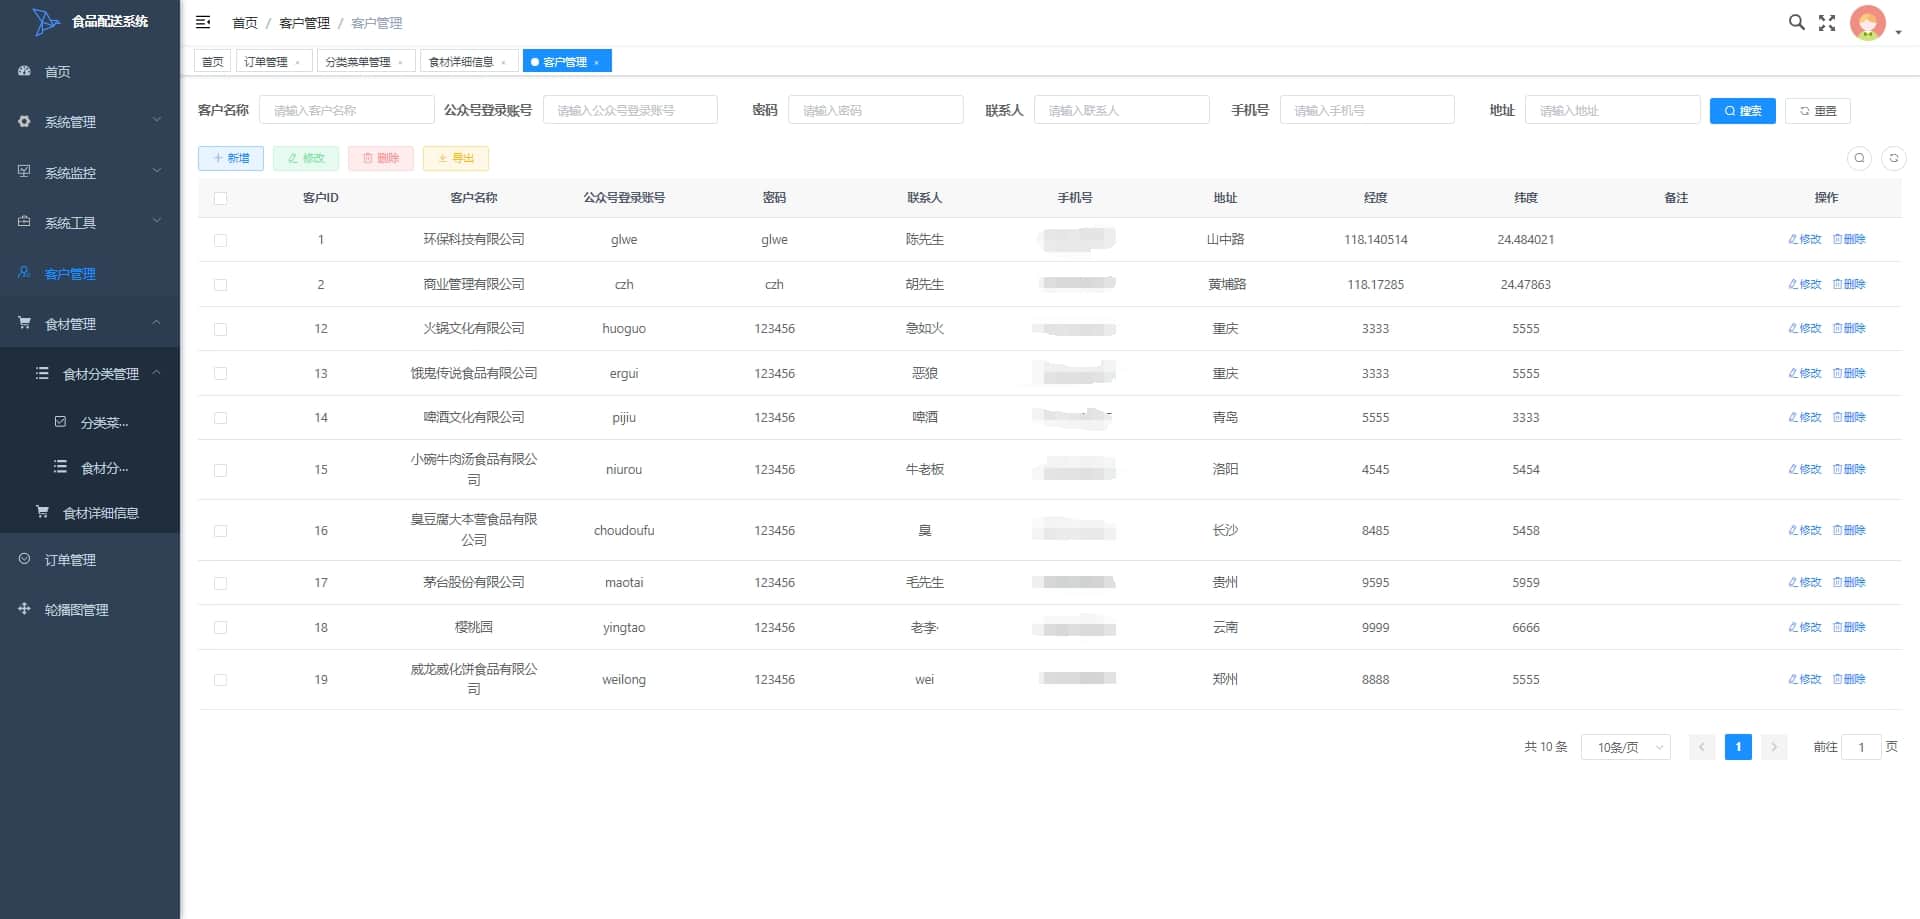Check the row for 饿鬼传说食品有限公司
Viewport: 1920px width, 919px height.
220,374
